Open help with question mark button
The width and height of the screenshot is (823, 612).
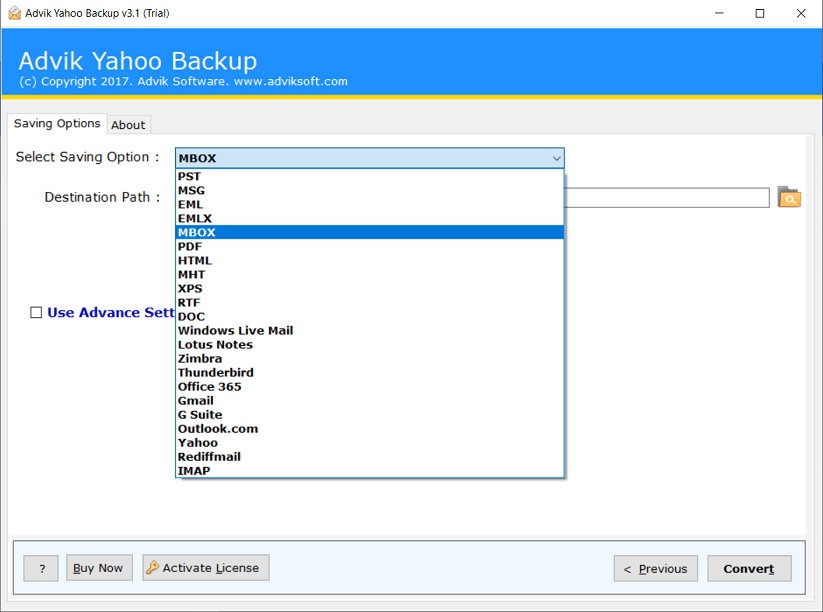41,568
